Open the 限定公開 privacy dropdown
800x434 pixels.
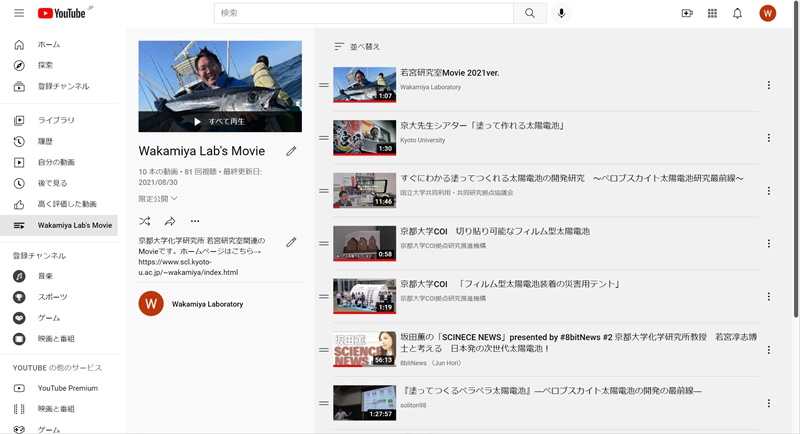click(158, 198)
